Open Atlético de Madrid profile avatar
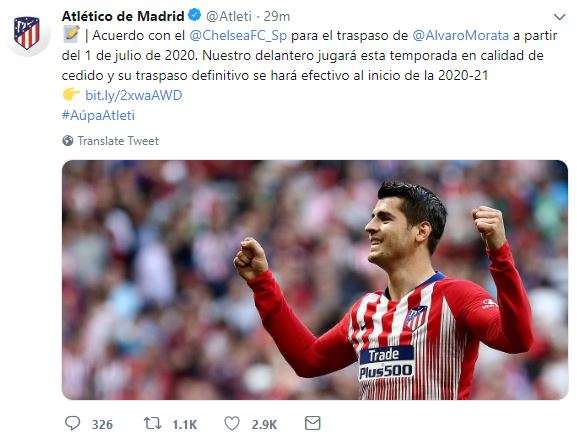577x440 pixels. point(27,33)
